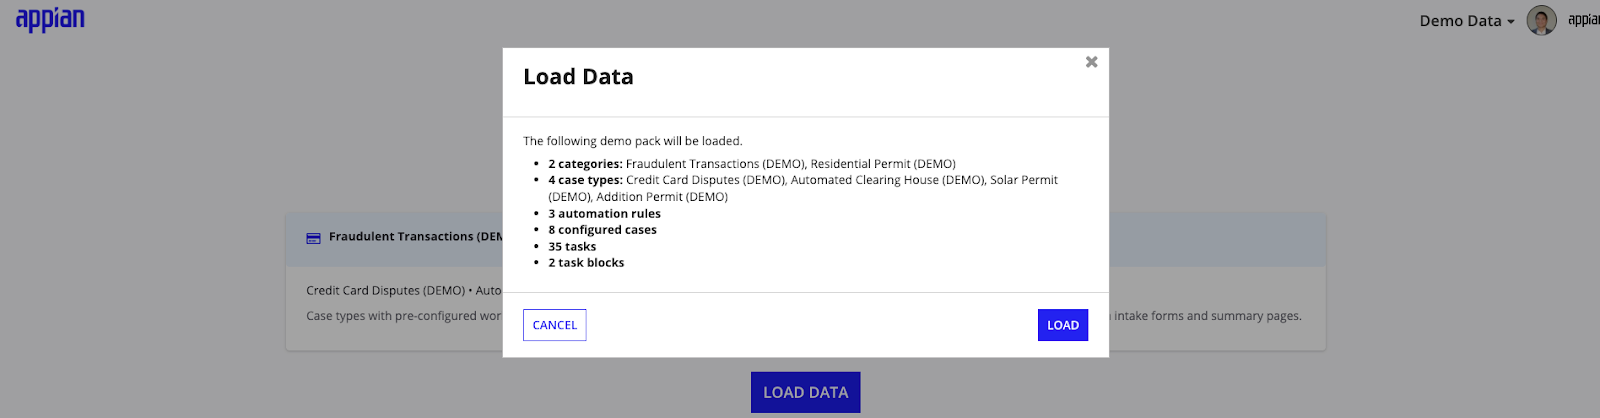
Task: Click the Appian logo
Action: (50, 19)
